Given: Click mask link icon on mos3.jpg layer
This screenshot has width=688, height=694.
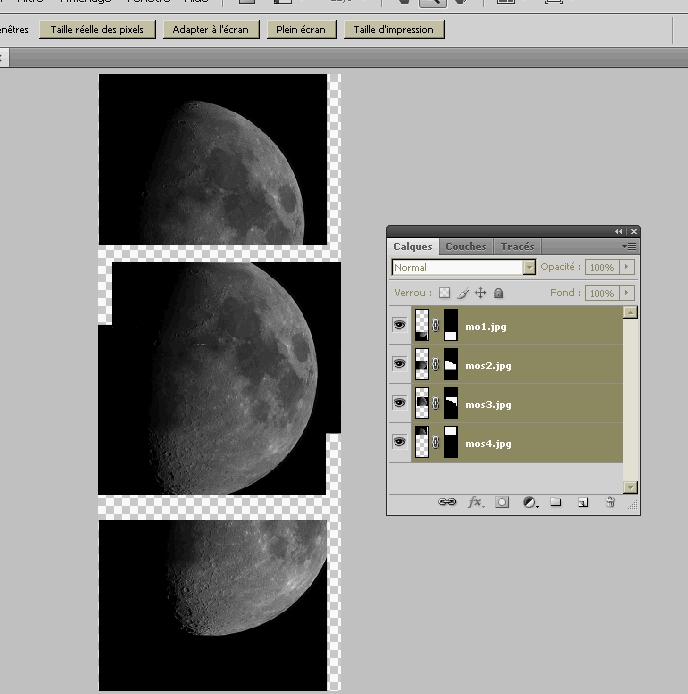Looking at the screenshot, I should [x=436, y=403].
